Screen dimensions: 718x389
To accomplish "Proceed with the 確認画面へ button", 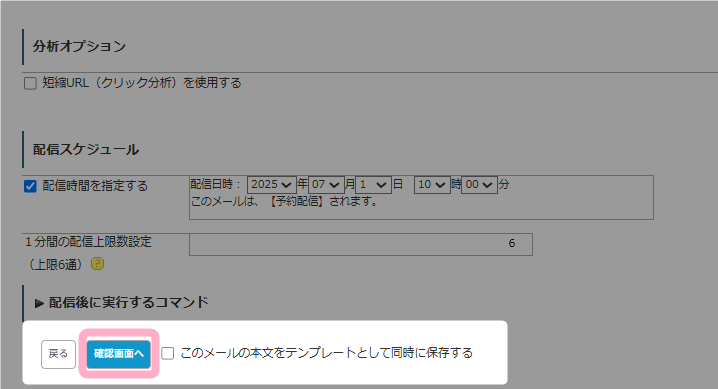I will click(x=119, y=354).
